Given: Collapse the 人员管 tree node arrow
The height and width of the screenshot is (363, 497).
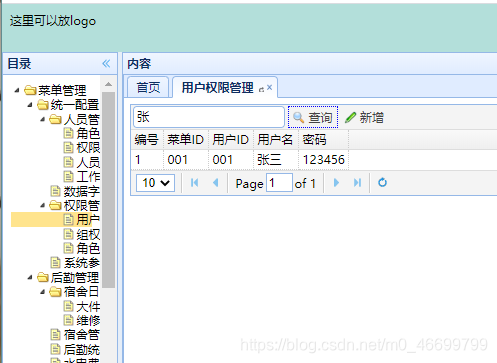Looking at the screenshot, I should 43,119.
